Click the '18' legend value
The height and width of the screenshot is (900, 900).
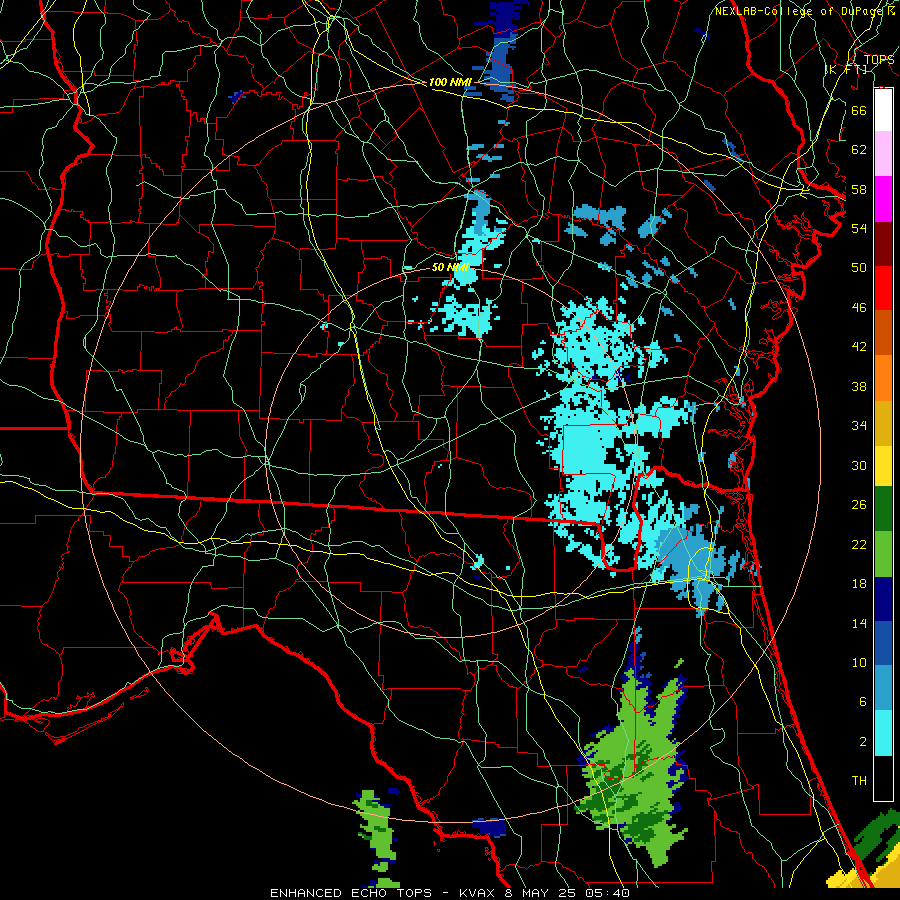[859, 584]
